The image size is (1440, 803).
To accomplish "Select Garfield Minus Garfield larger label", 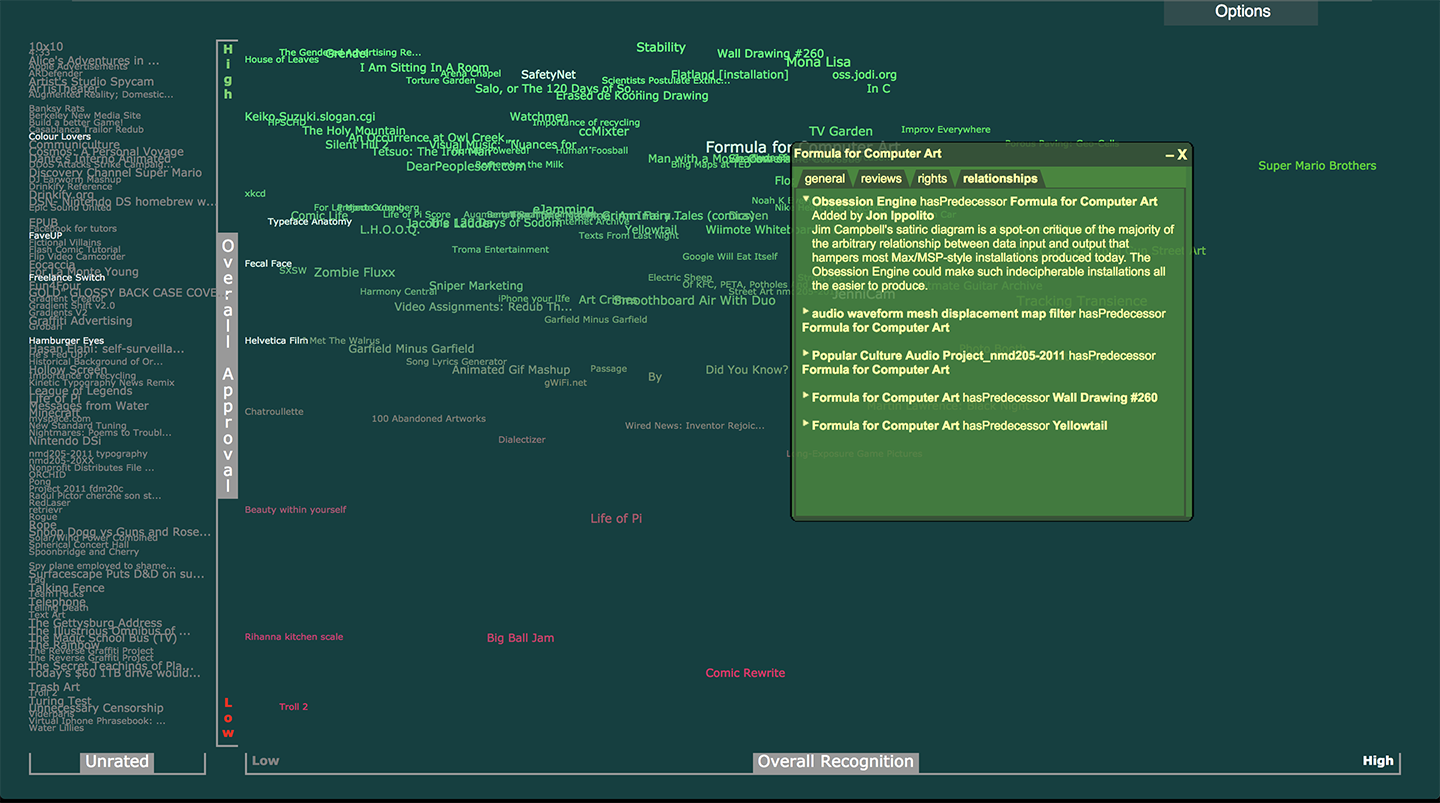I will [411, 349].
